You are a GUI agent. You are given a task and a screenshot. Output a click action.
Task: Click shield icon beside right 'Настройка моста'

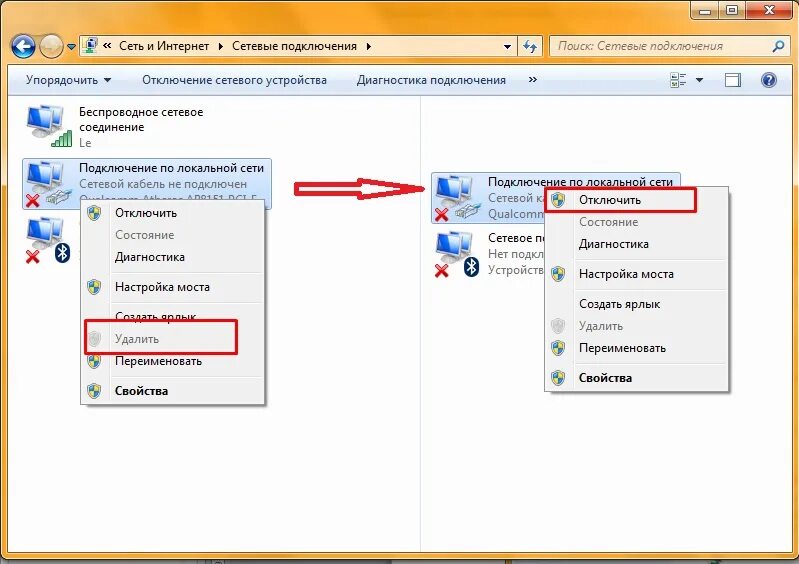(x=558, y=274)
